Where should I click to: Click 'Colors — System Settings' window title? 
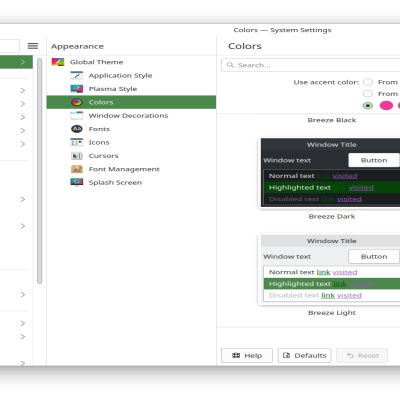[x=282, y=30]
